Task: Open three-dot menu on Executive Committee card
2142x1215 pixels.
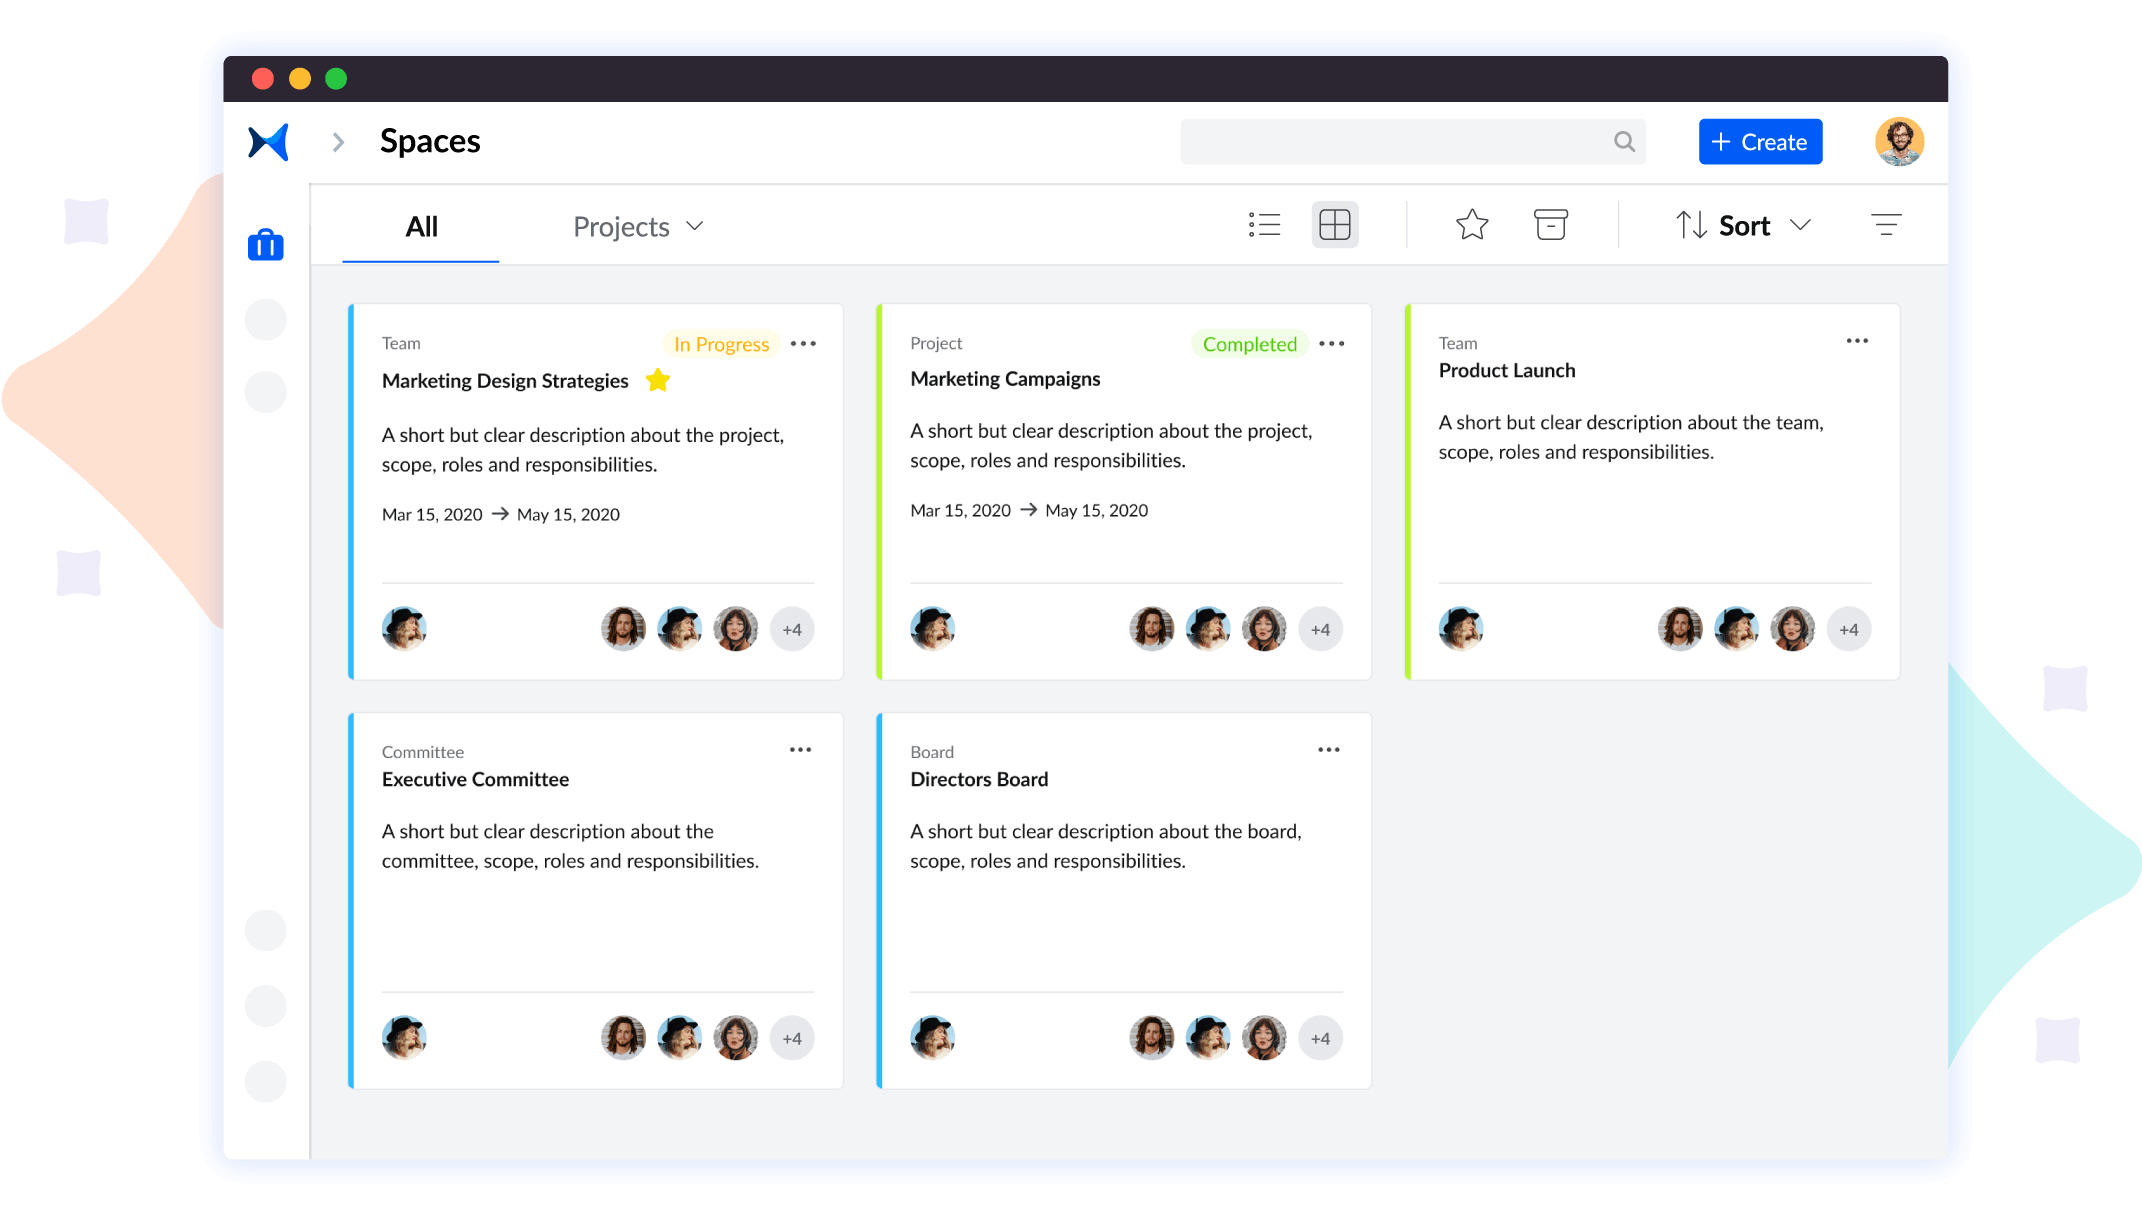Action: (x=800, y=750)
